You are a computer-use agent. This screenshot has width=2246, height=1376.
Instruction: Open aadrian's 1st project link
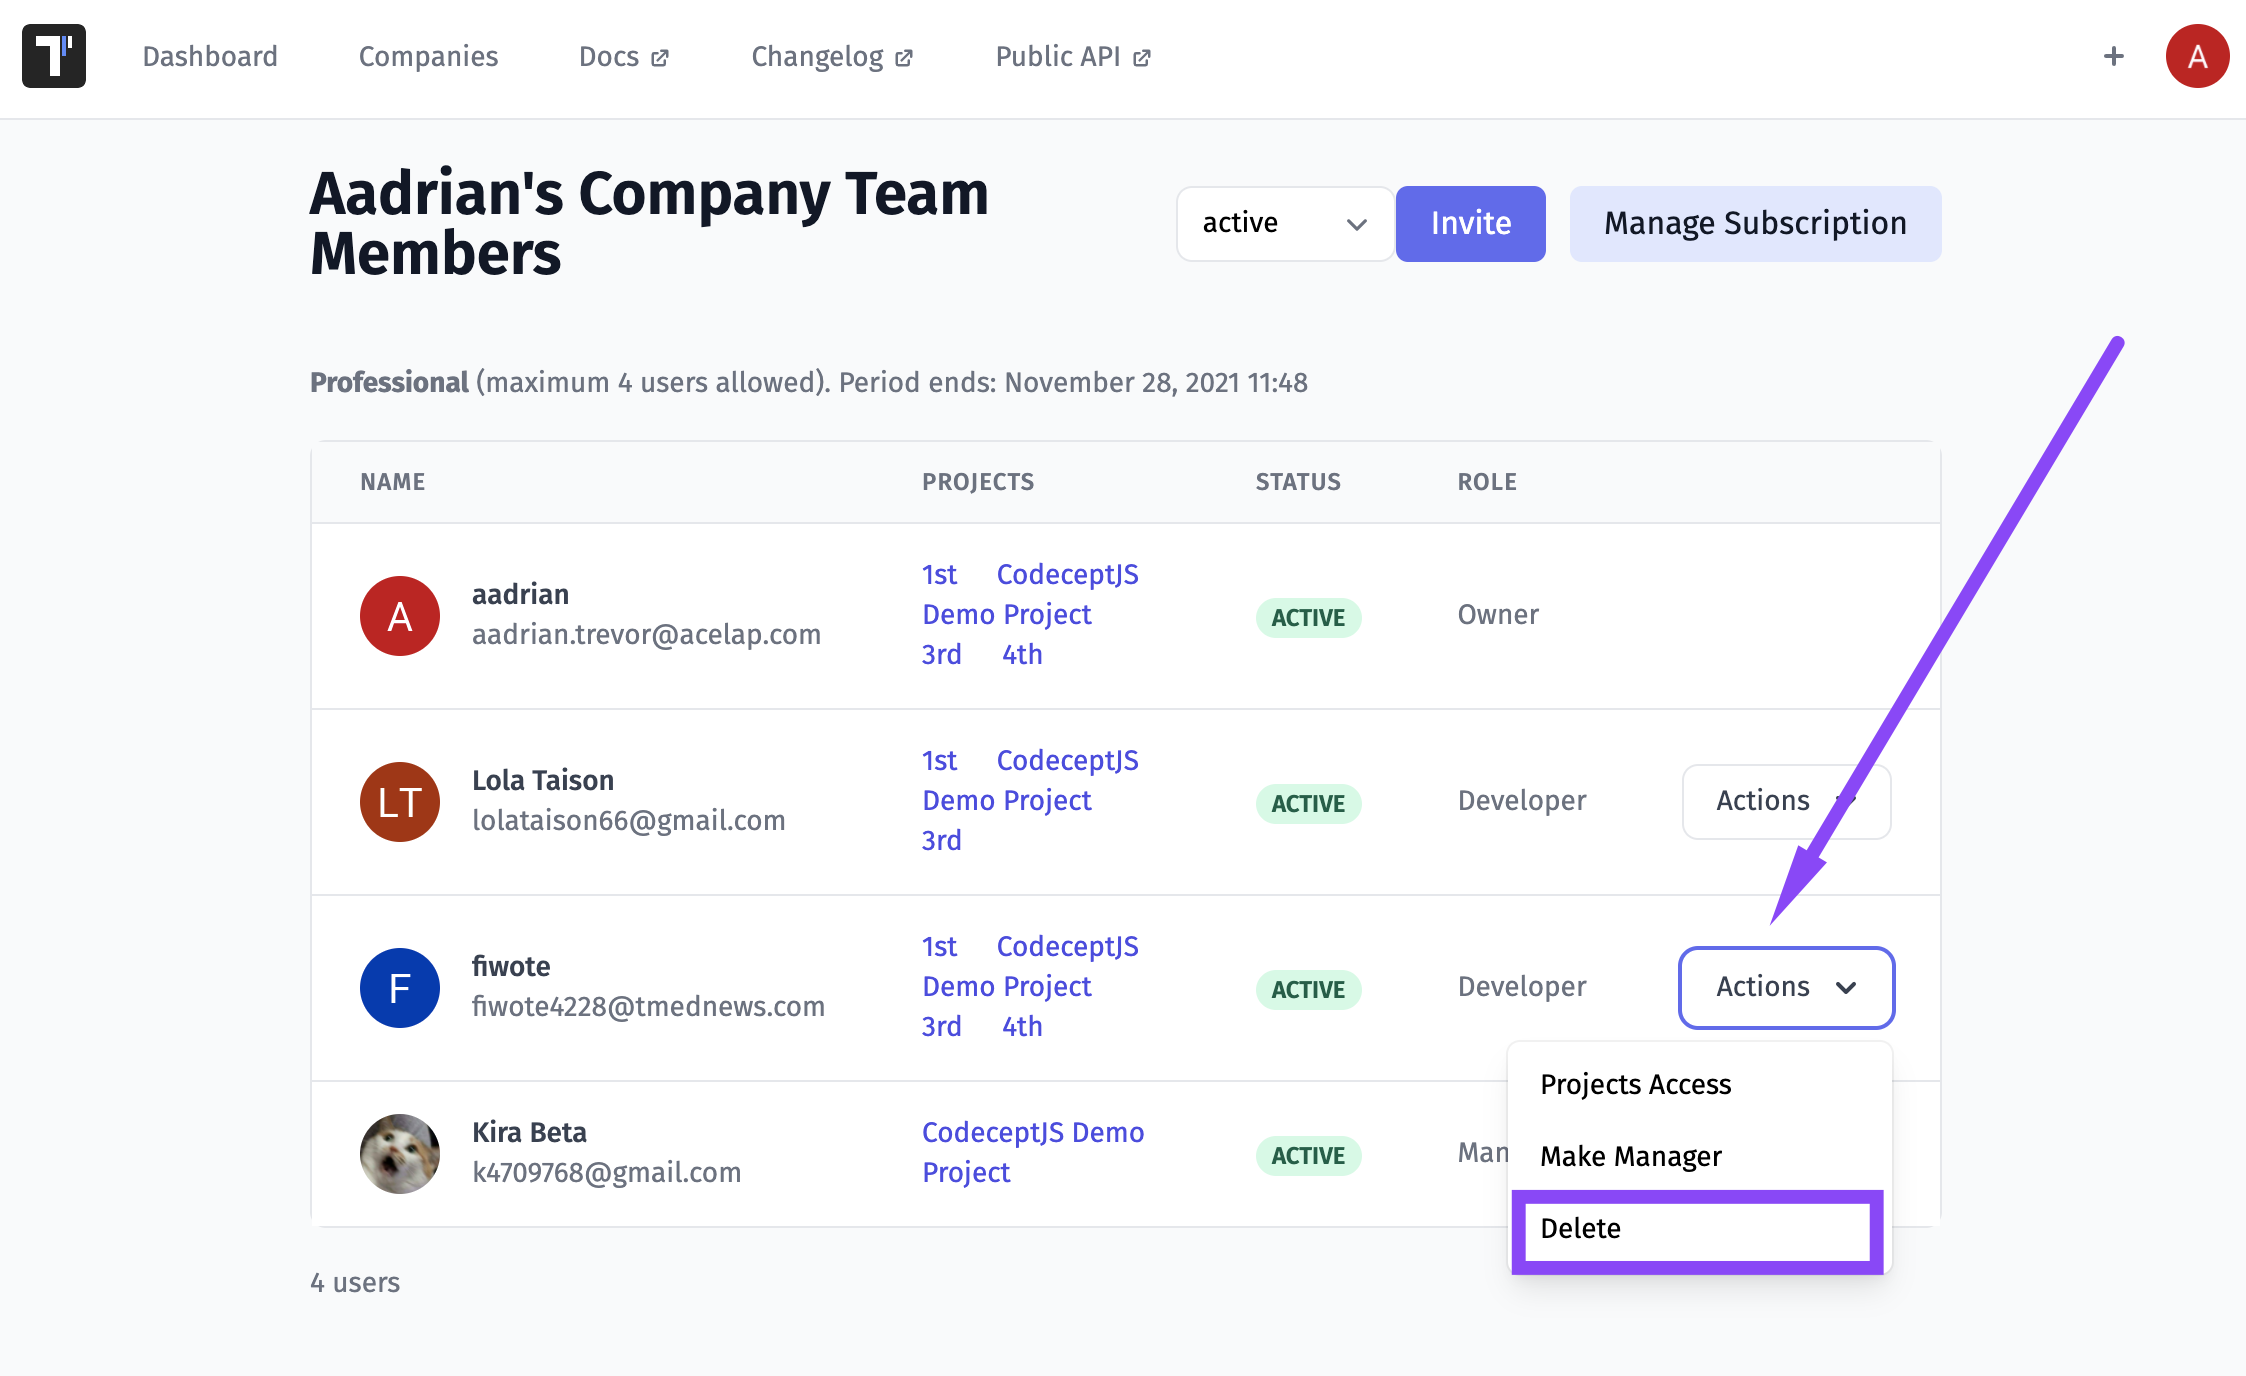[939, 574]
